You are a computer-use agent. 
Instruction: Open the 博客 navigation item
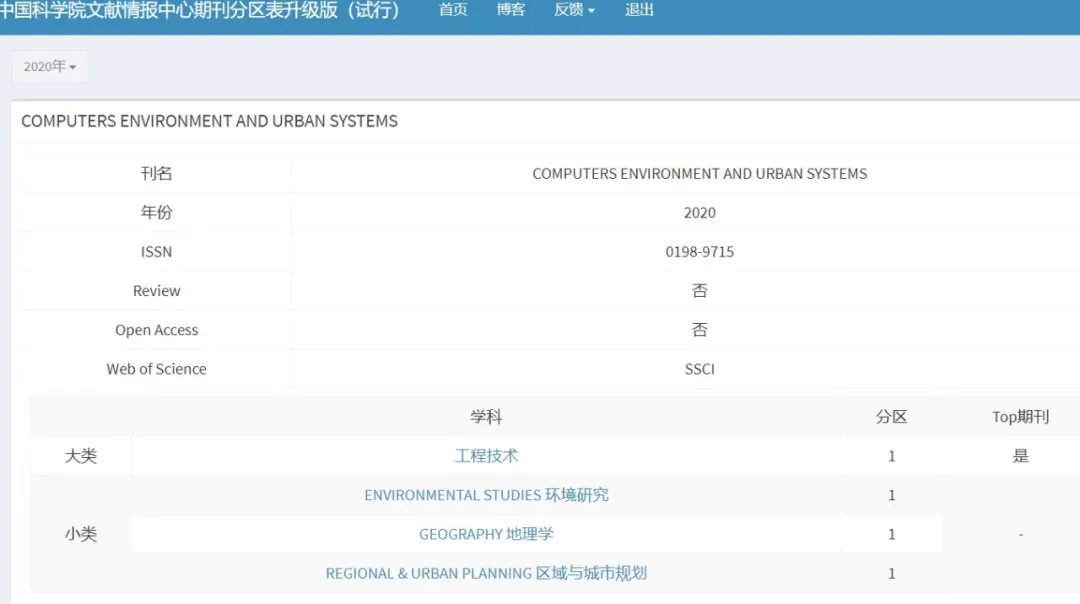pyautogui.click(x=511, y=10)
